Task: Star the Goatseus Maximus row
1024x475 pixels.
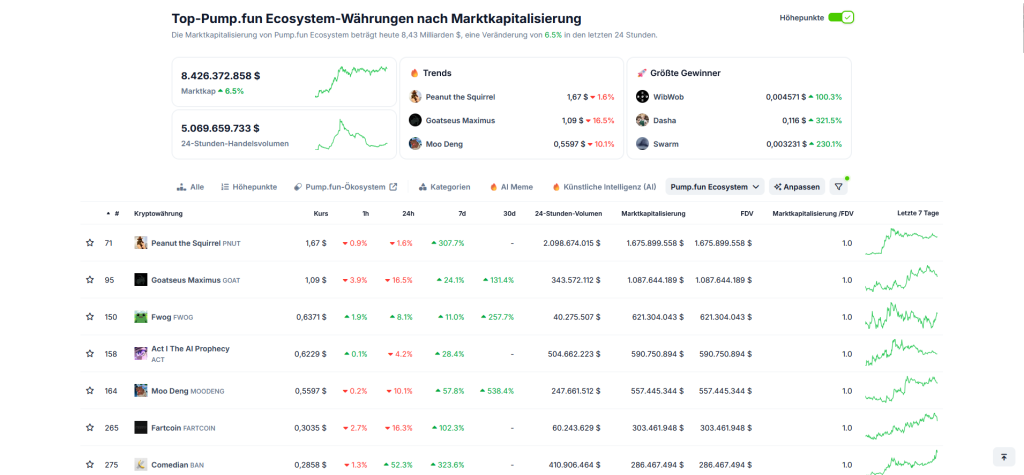Action: [89, 280]
